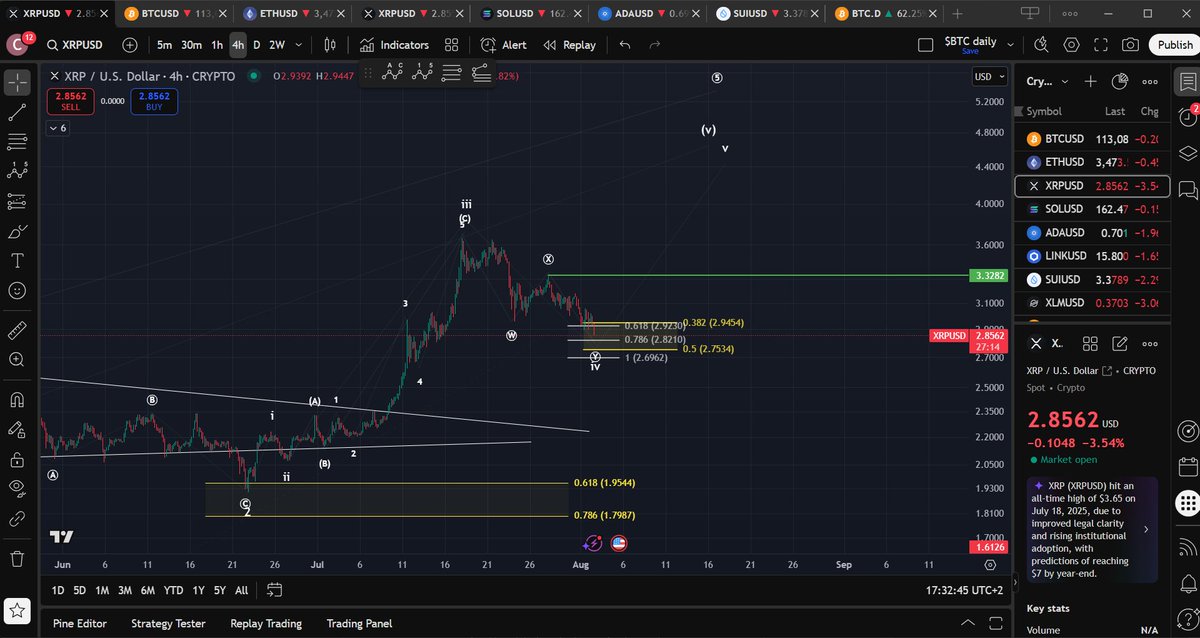Click the redo arrow

click(x=655, y=45)
